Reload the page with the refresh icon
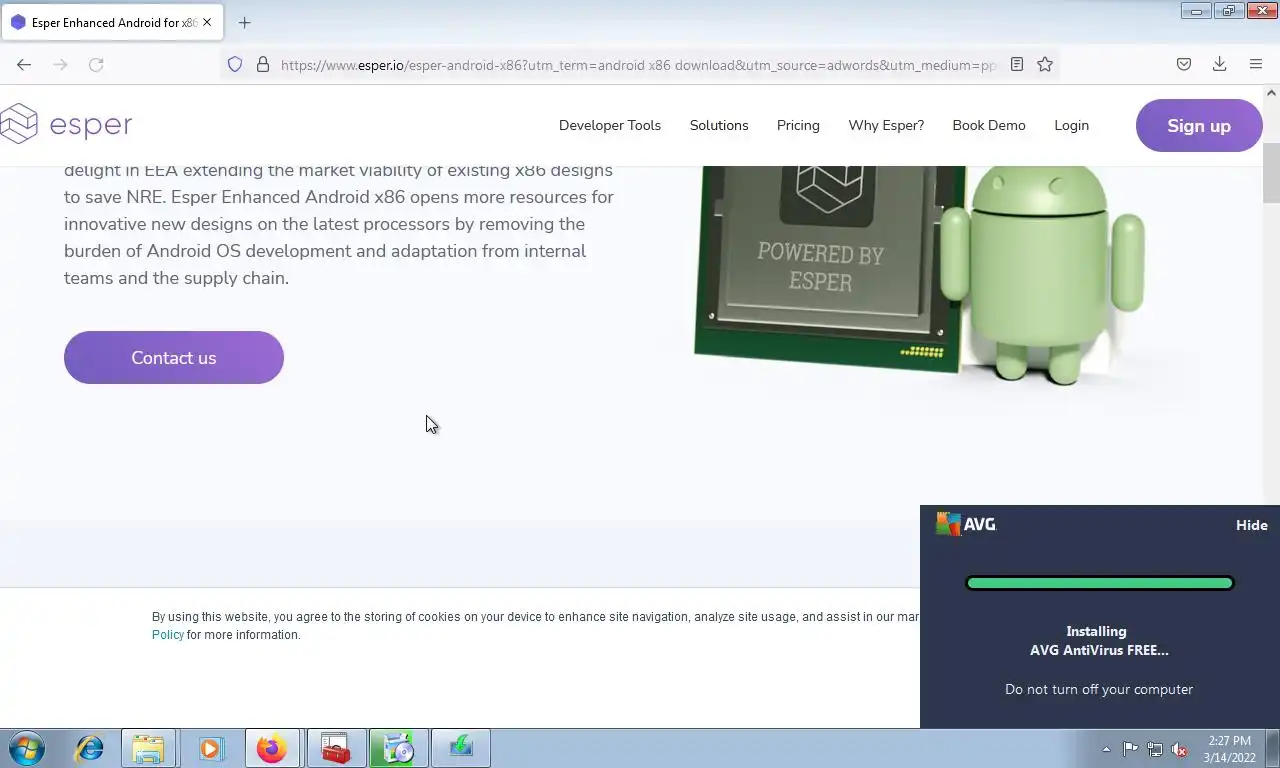Viewport: 1280px width, 768px height. coord(96,64)
